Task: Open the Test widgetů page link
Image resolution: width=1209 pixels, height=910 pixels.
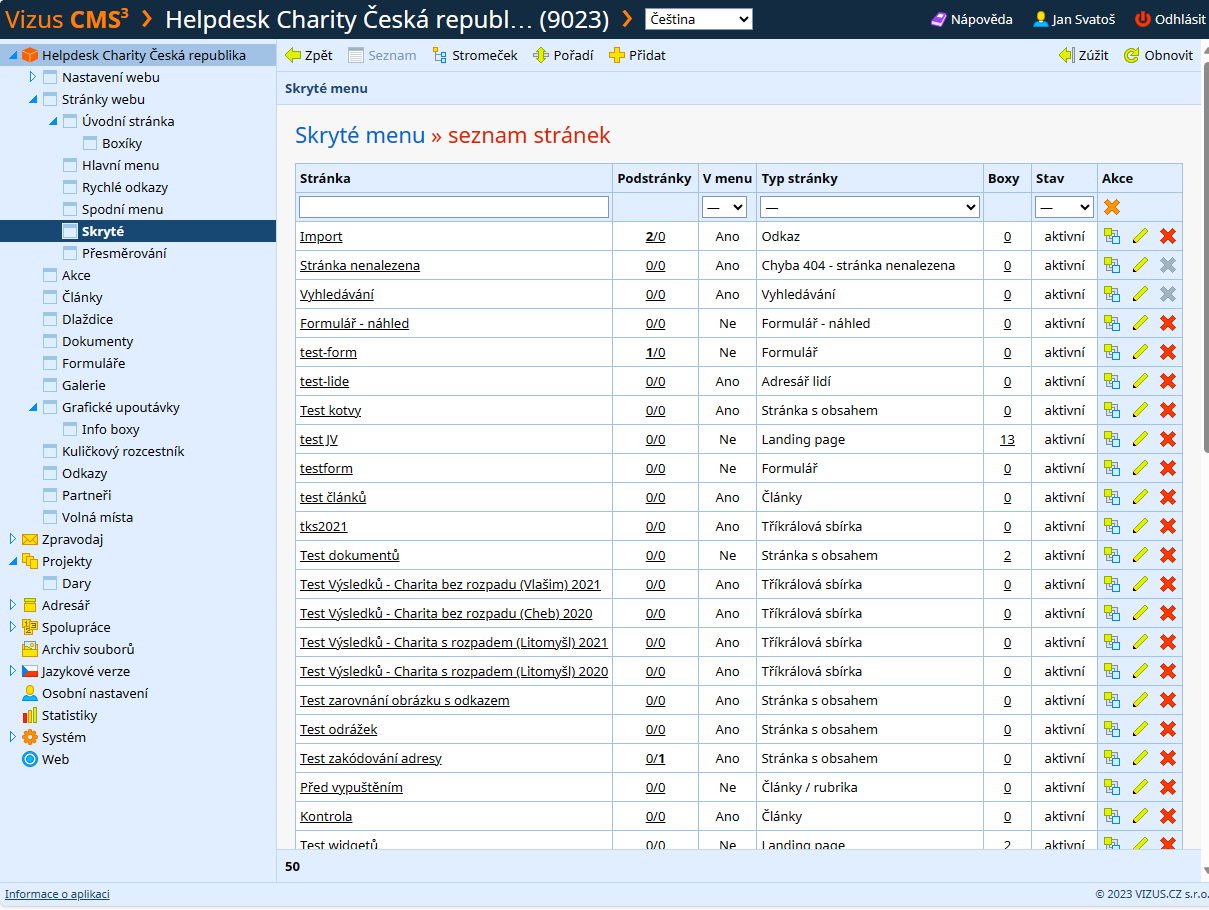Action: pyautogui.click(x=339, y=845)
